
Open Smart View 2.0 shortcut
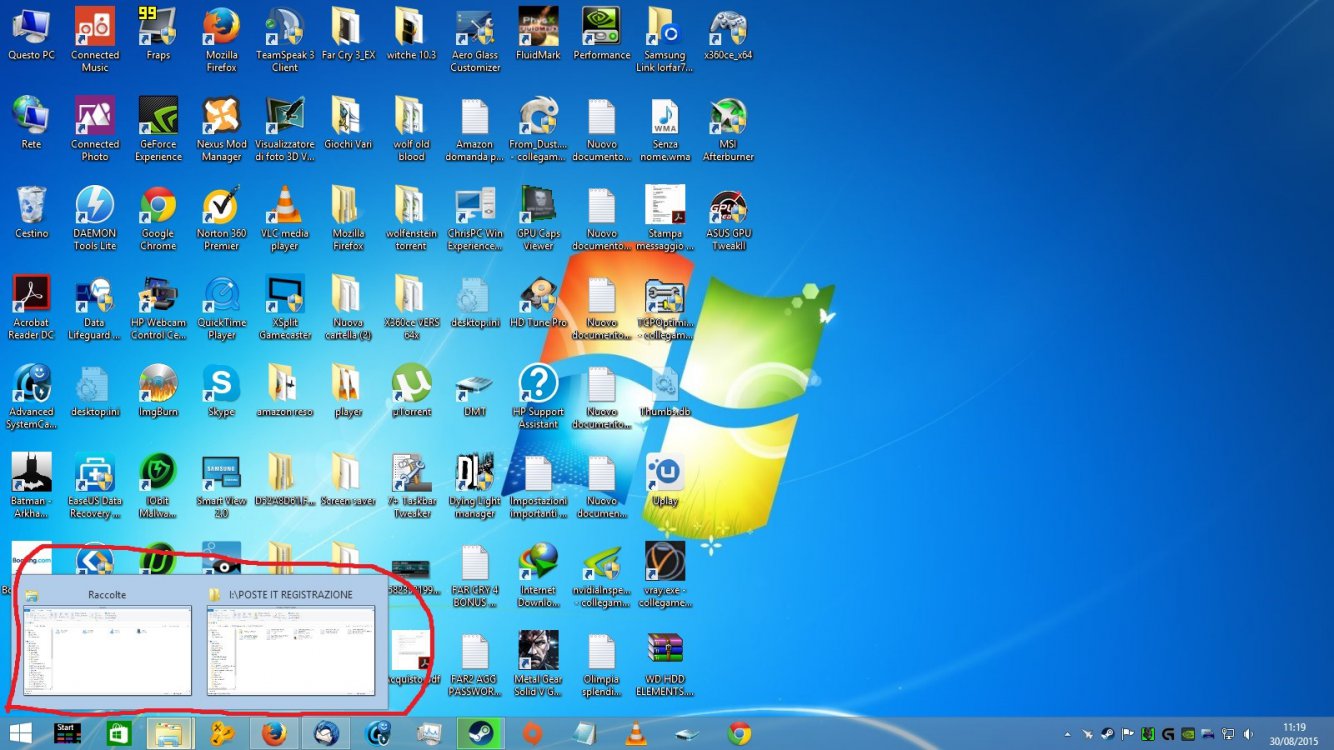tap(221, 485)
